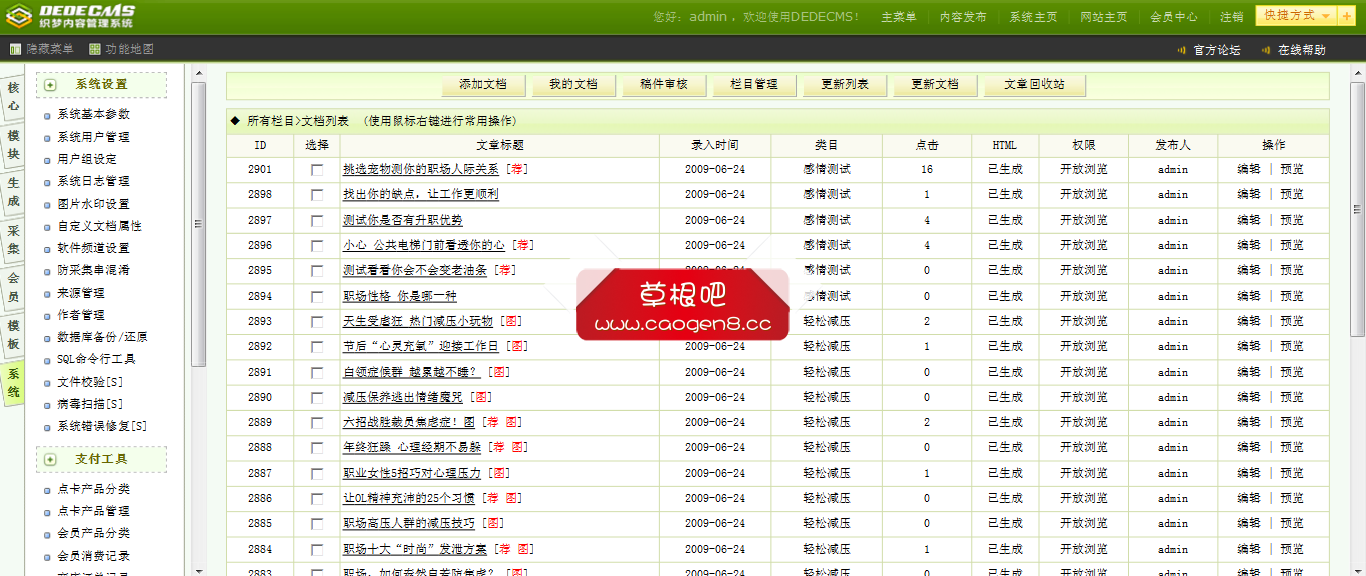Open the 快捷方式 dropdown arrow

coord(1325,16)
